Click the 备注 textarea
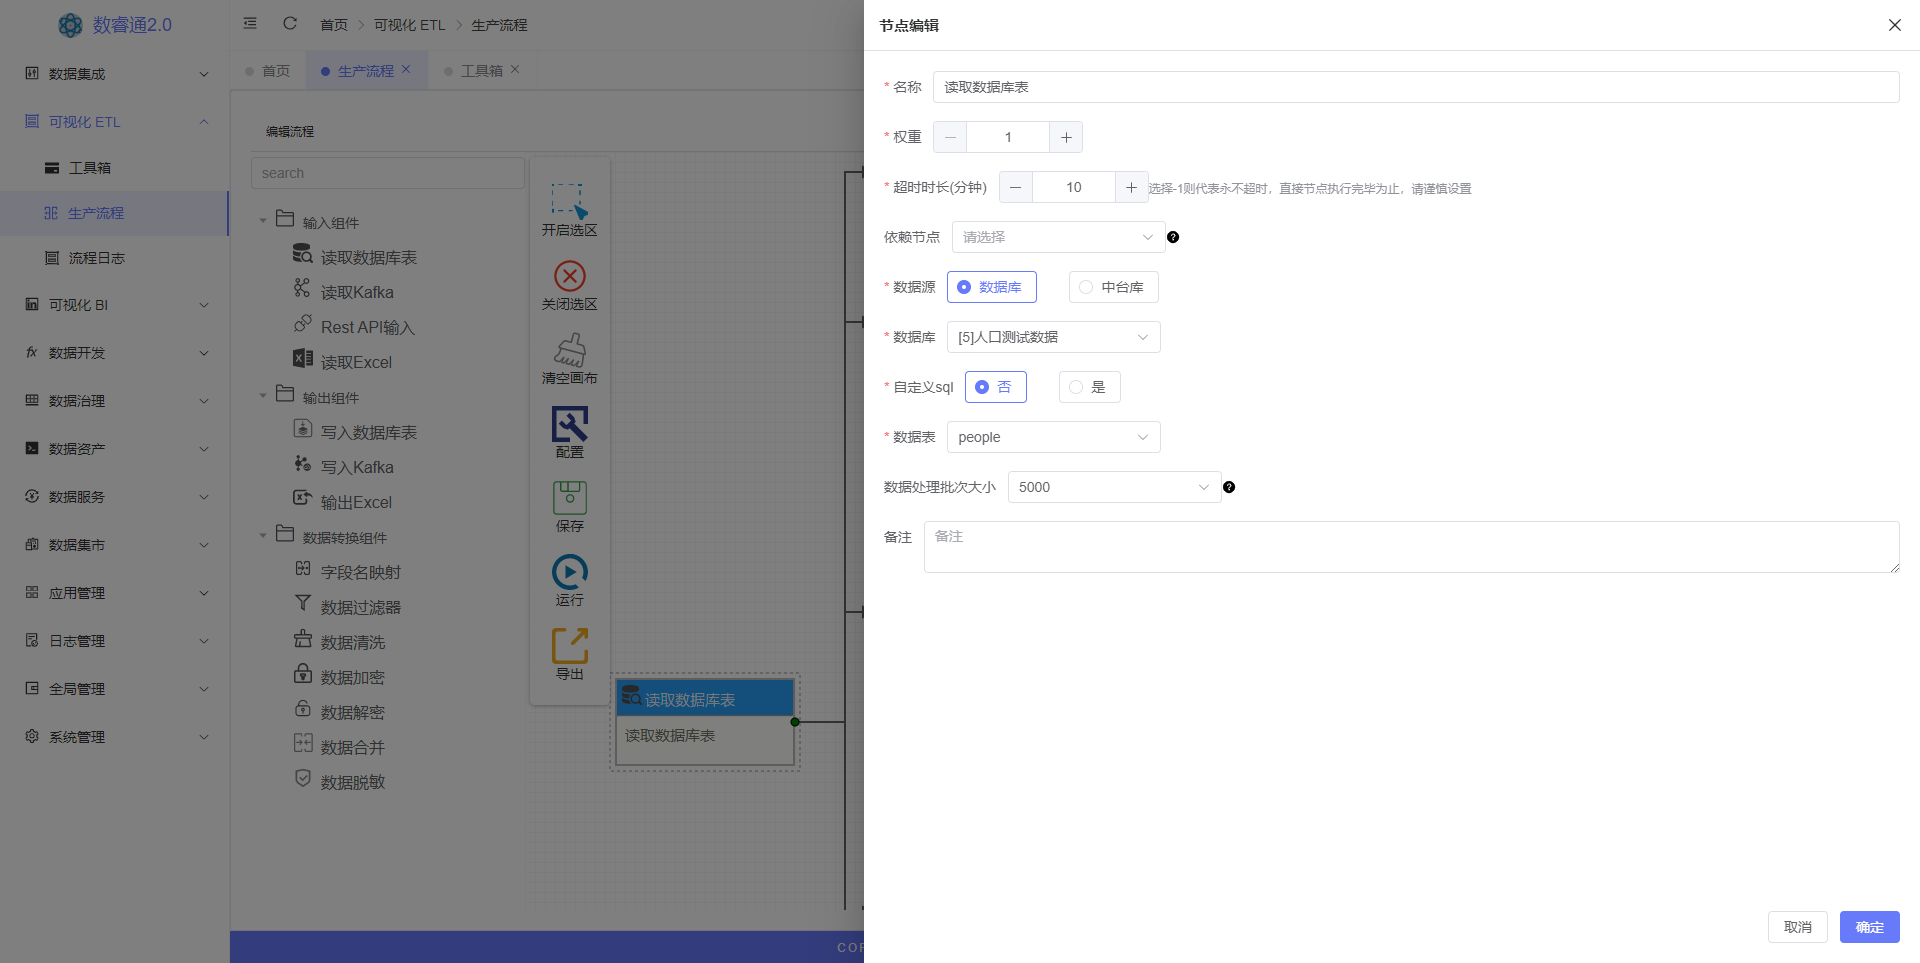1920x963 pixels. 1411,547
